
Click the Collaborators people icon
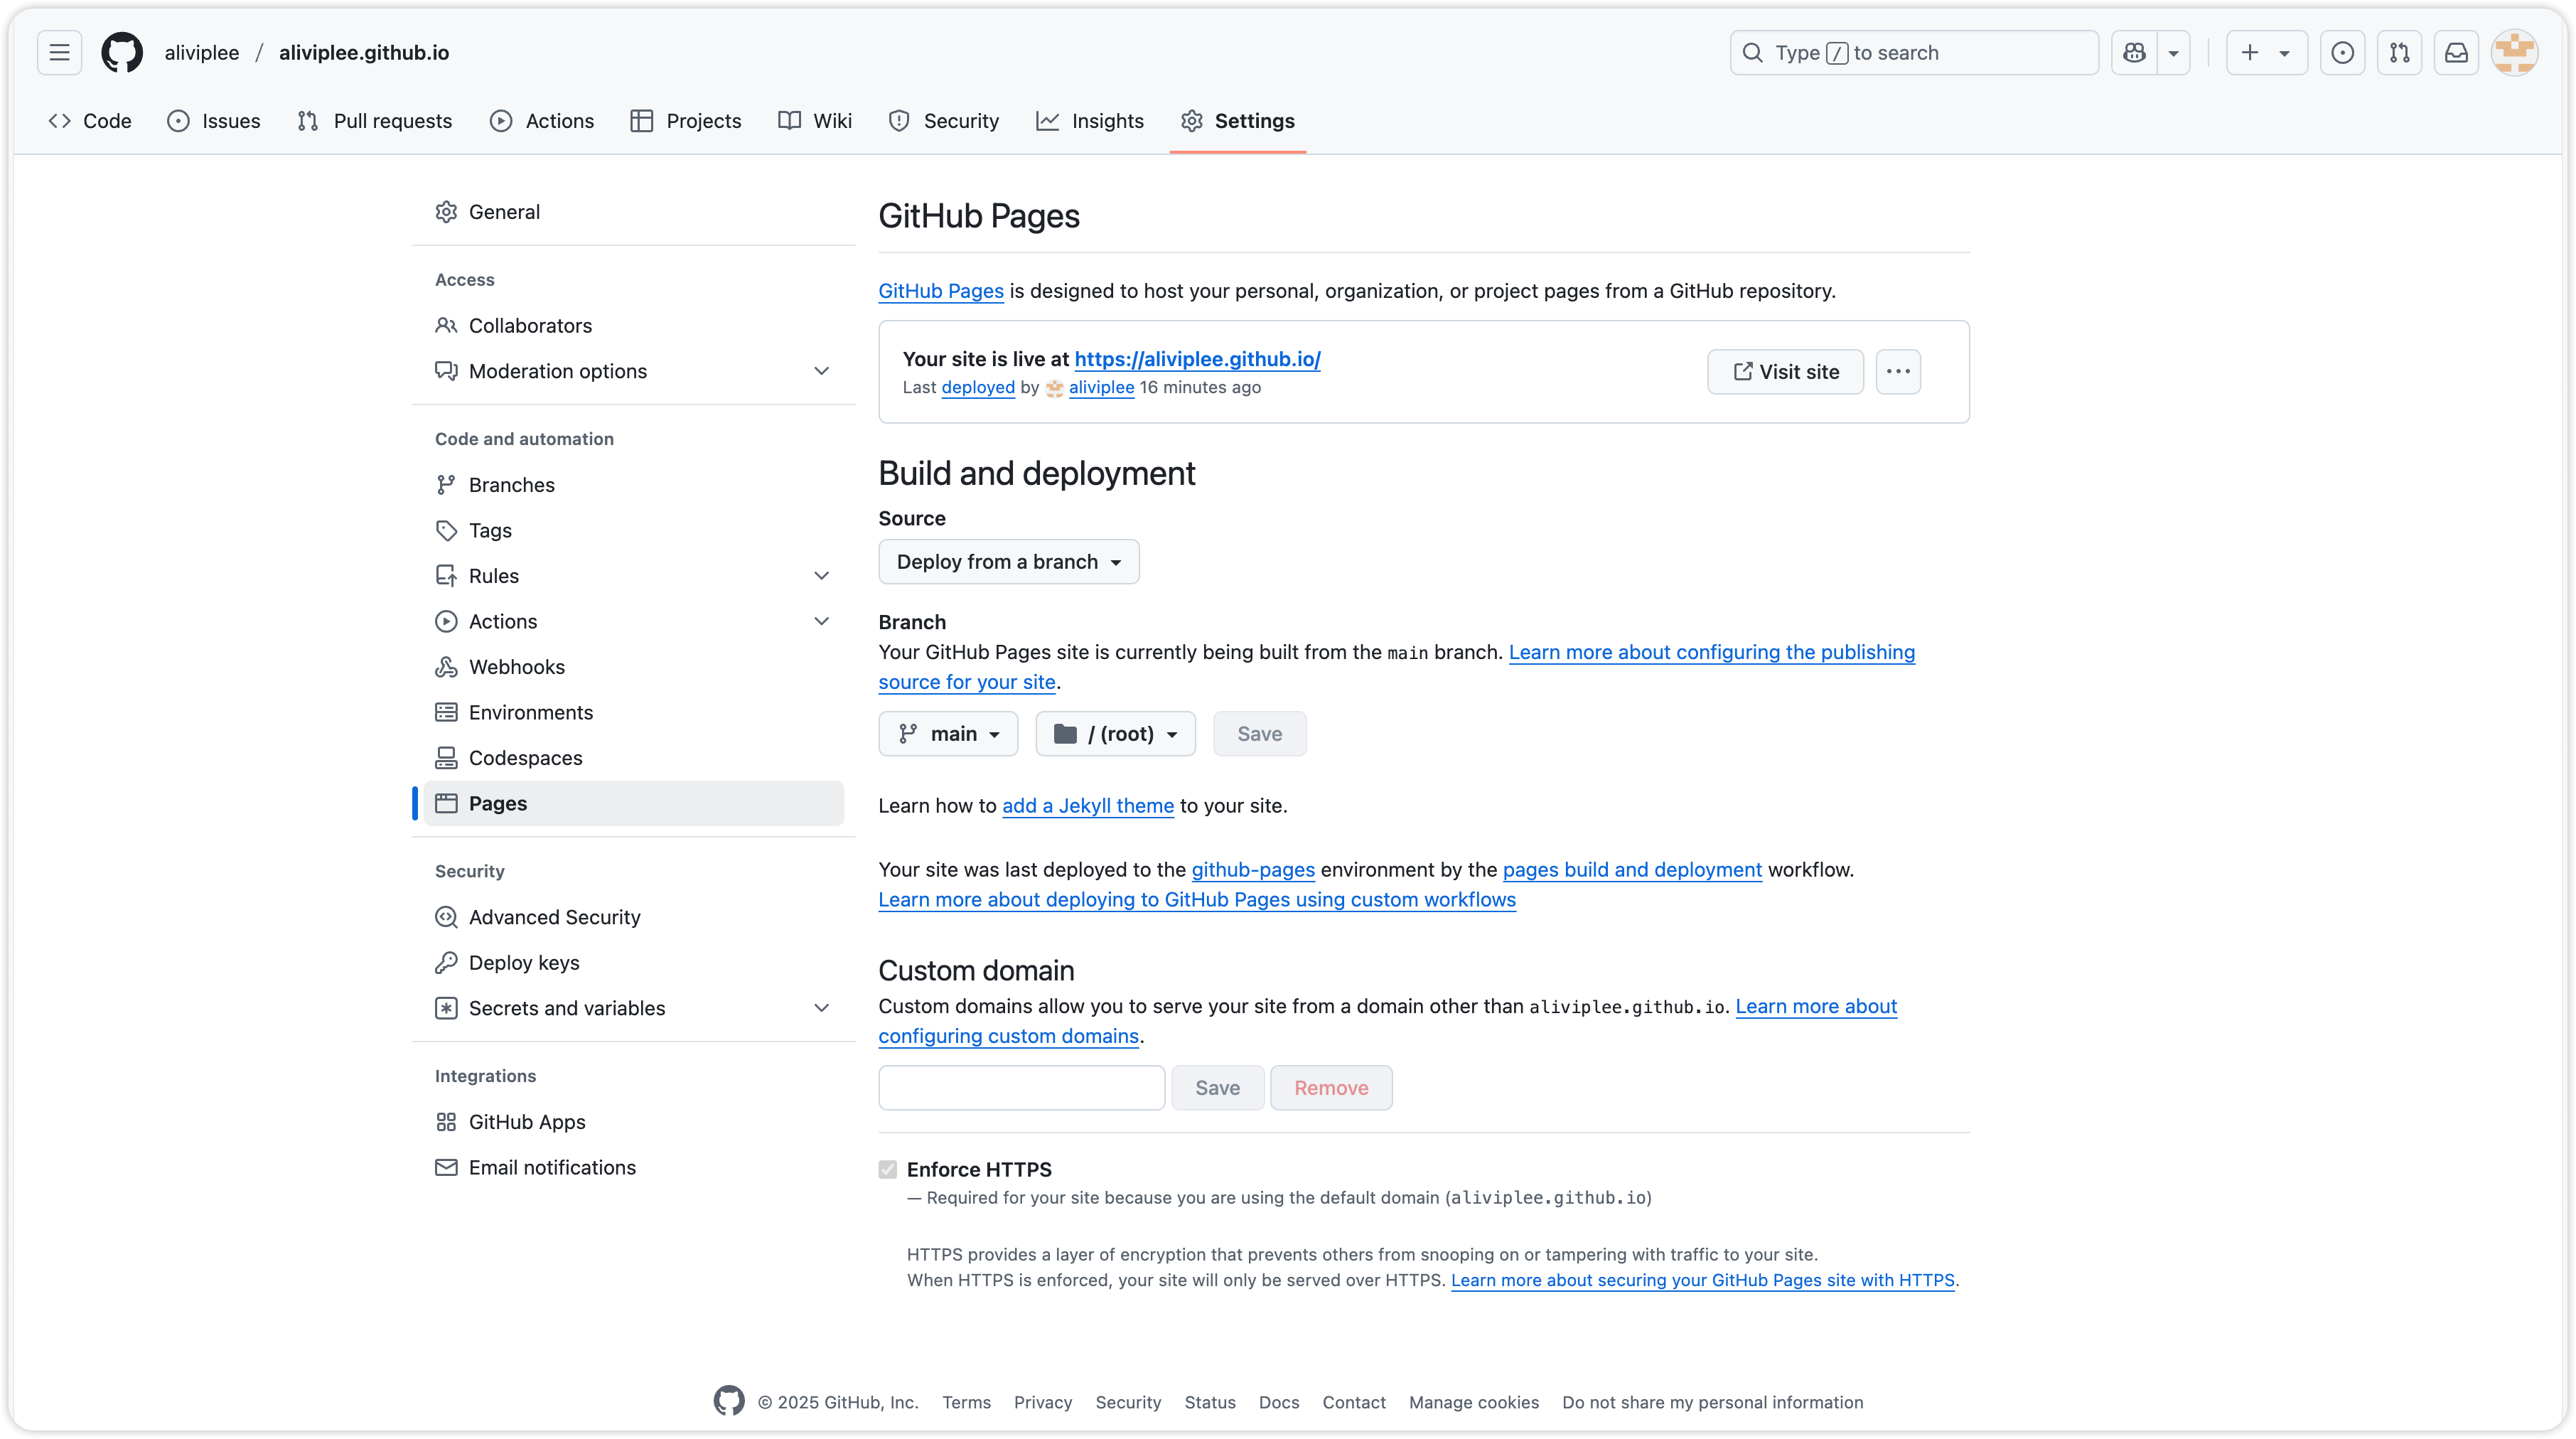point(446,325)
